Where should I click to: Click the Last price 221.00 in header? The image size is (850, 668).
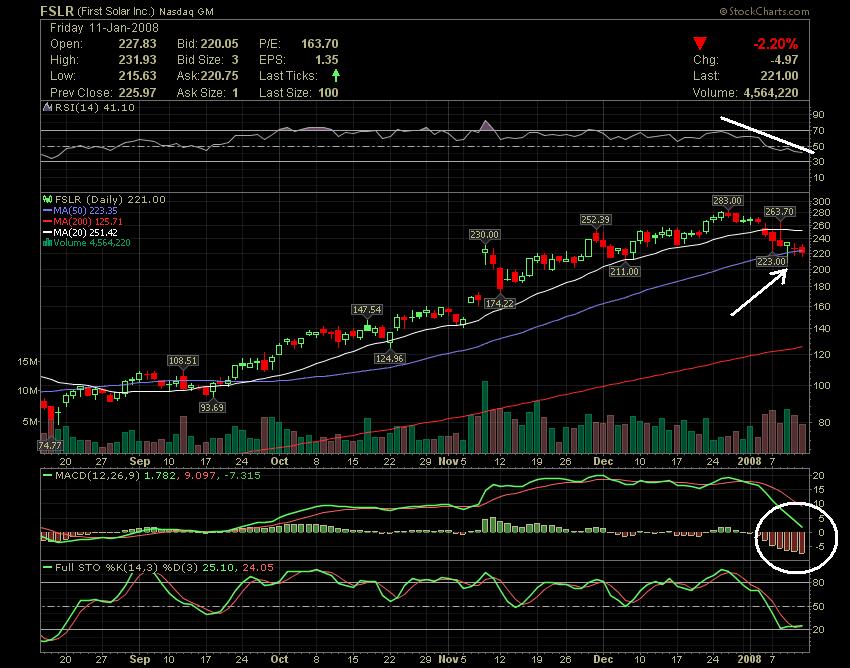(x=779, y=76)
